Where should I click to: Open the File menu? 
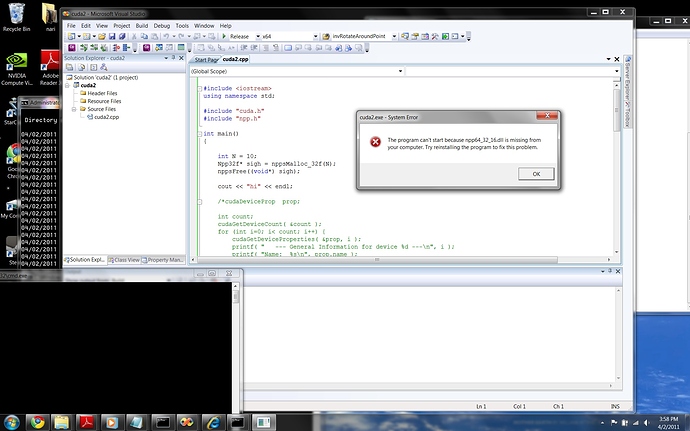71,26
